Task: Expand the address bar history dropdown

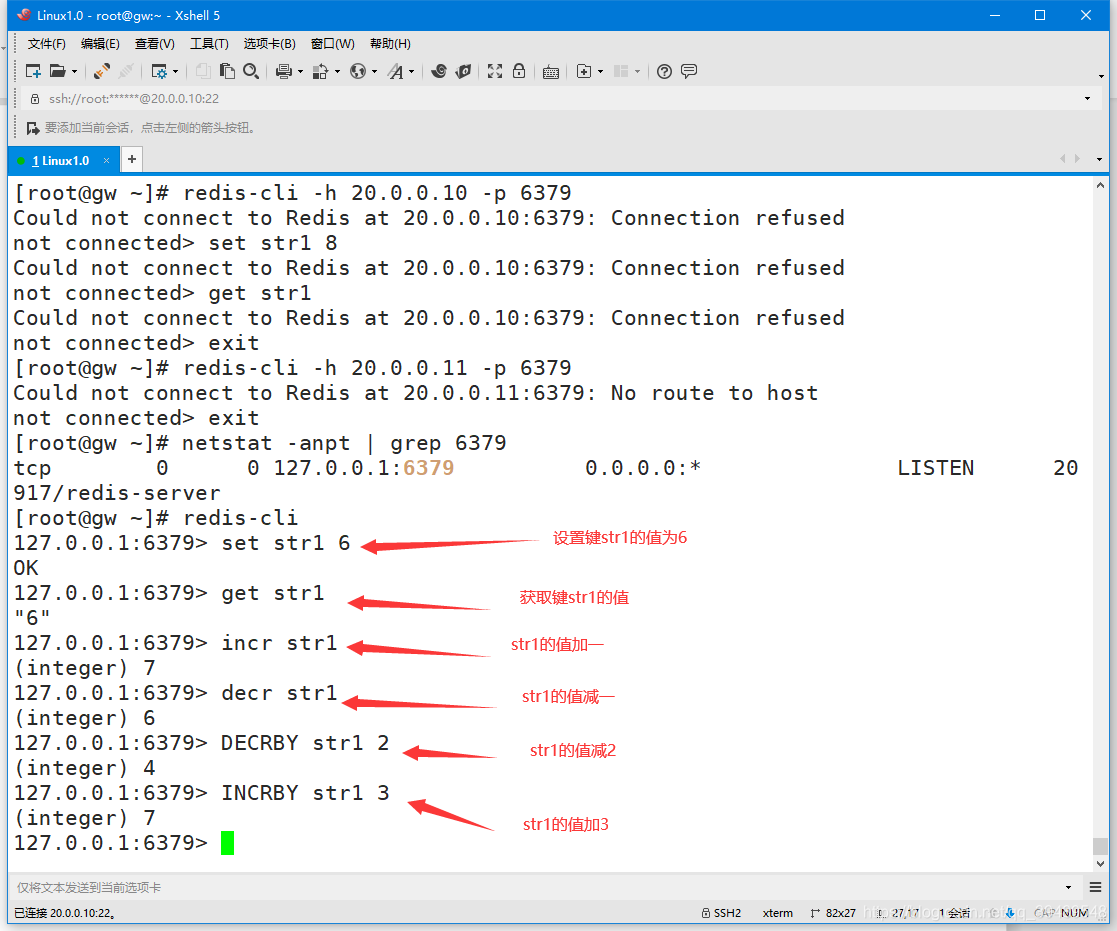Action: pos(1087,98)
